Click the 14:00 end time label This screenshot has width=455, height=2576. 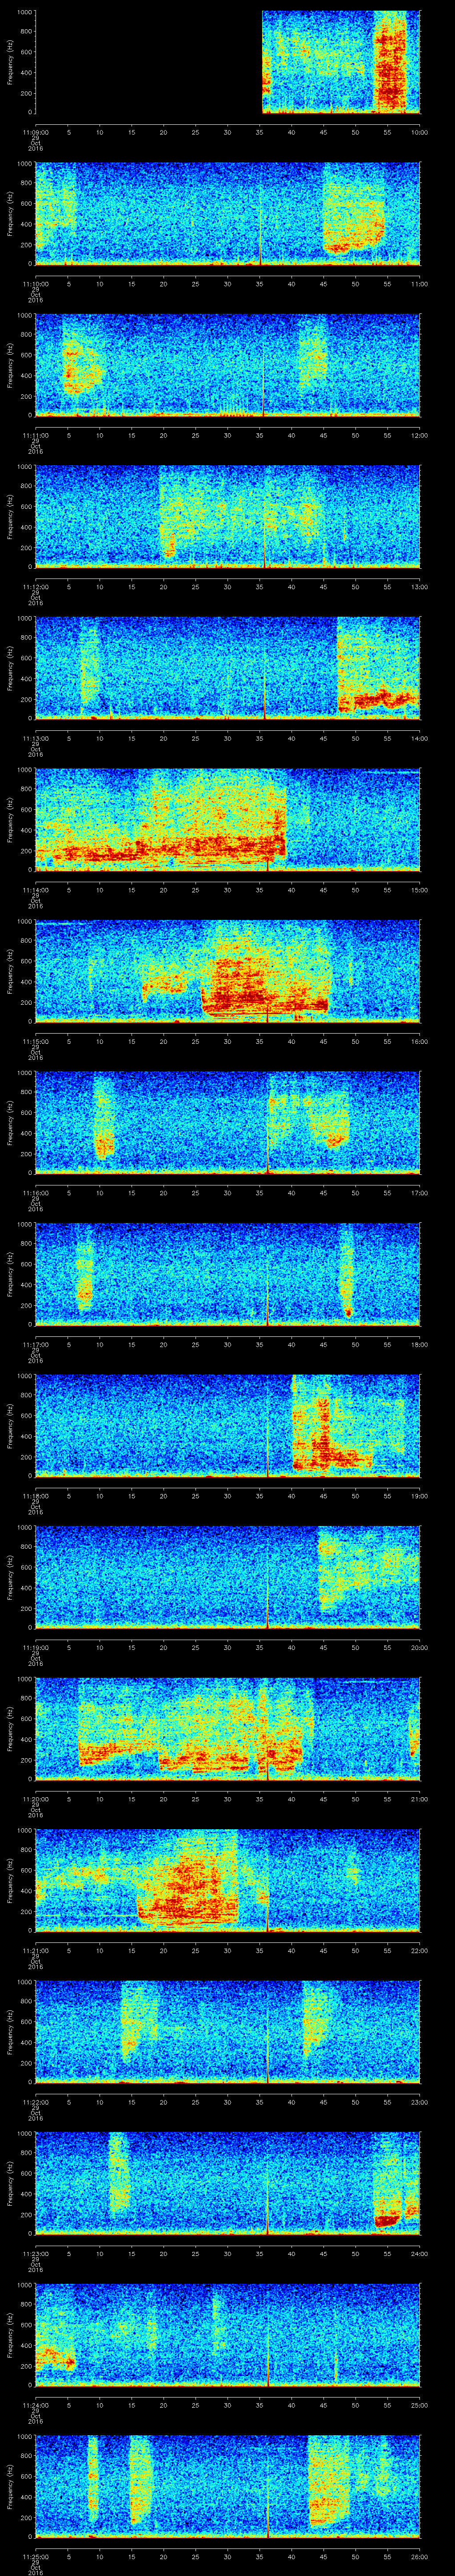coord(419,738)
